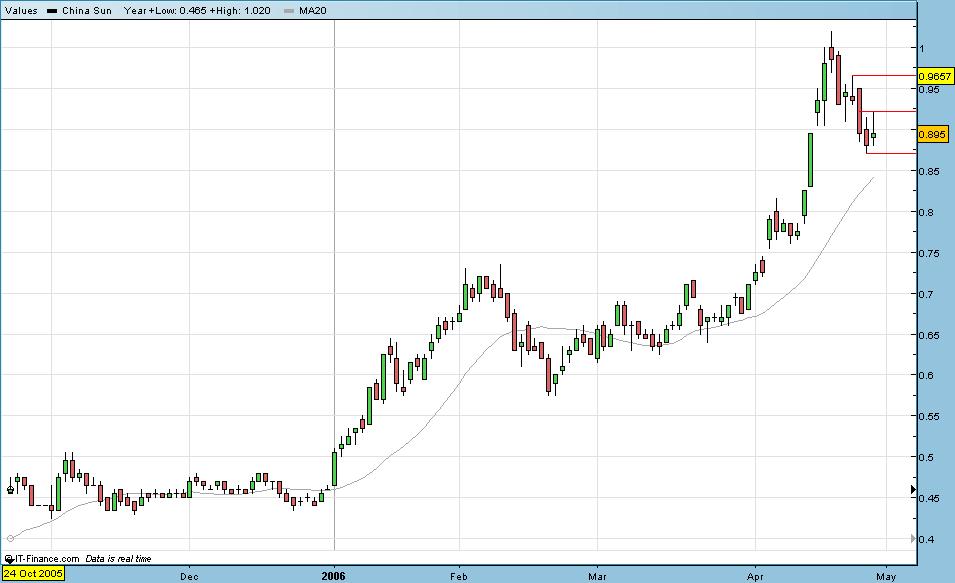Open the IT-Finance.com link
Image resolution: width=955 pixels, height=583 pixels.
[47, 559]
